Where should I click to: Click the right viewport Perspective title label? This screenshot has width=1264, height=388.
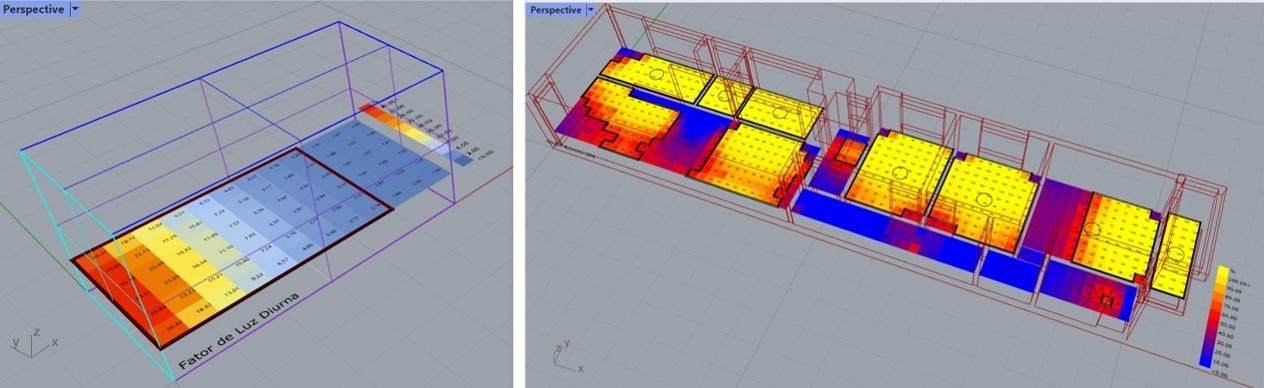tap(556, 9)
